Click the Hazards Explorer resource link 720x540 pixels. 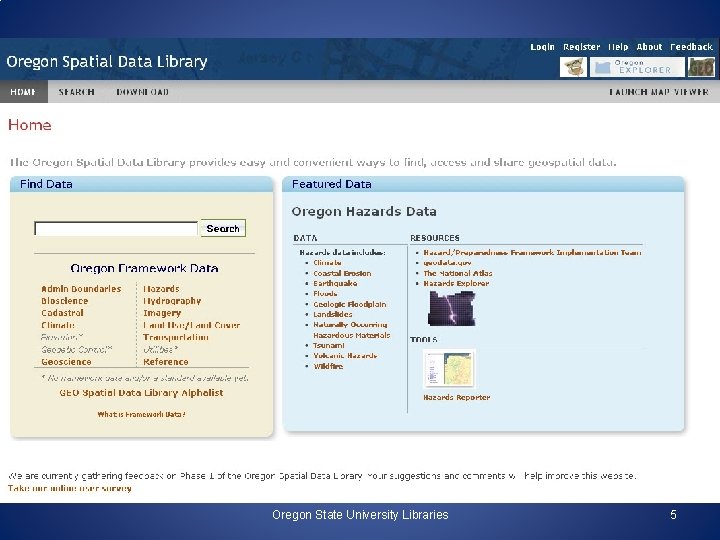(456, 283)
